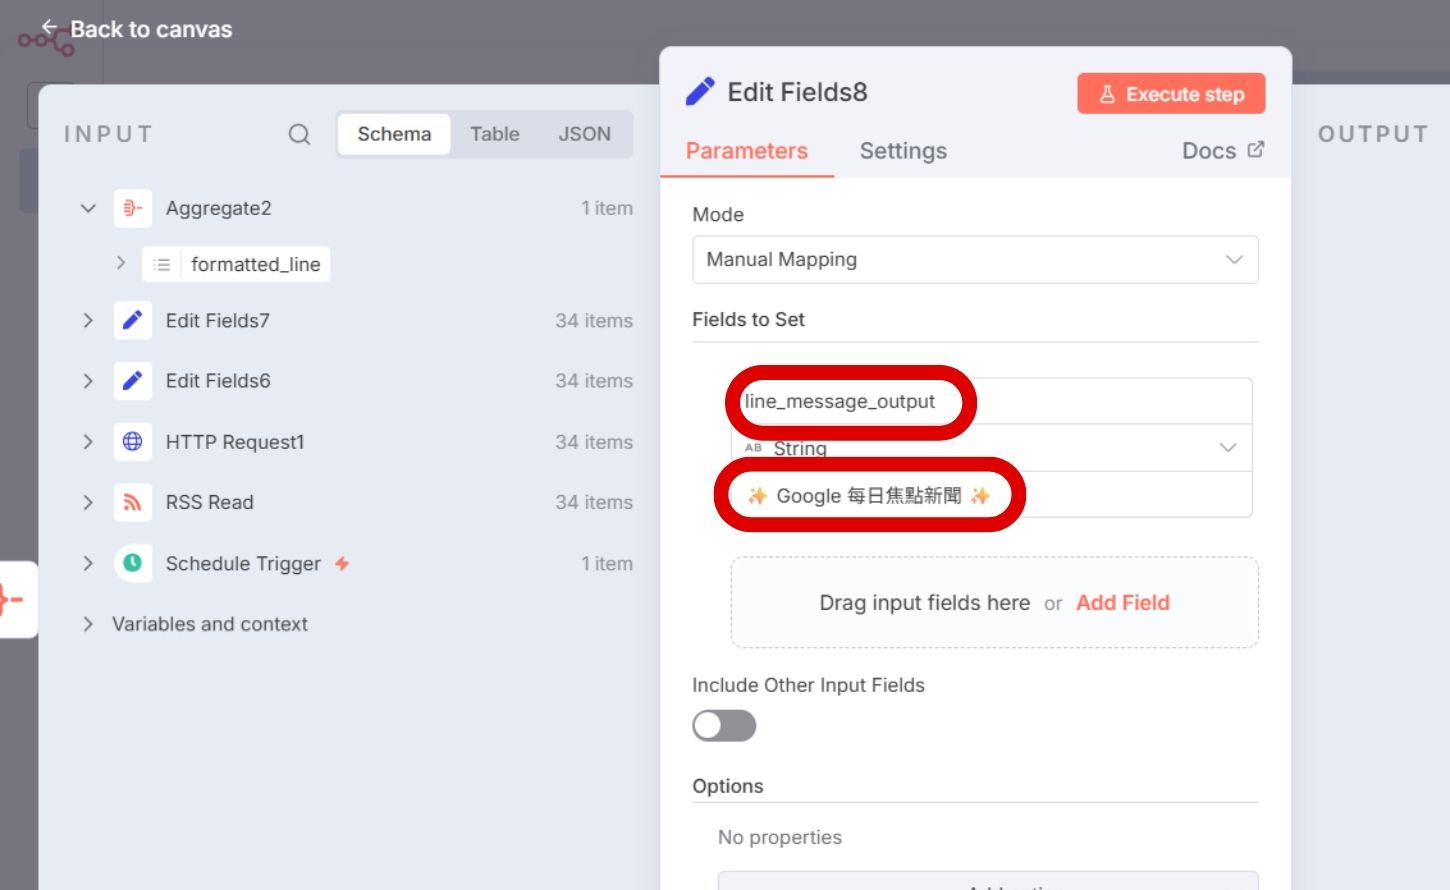Viewport: 1450px width, 890px height.
Task: Click the Schedule Trigger clock icon
Action: coord(132,563)
